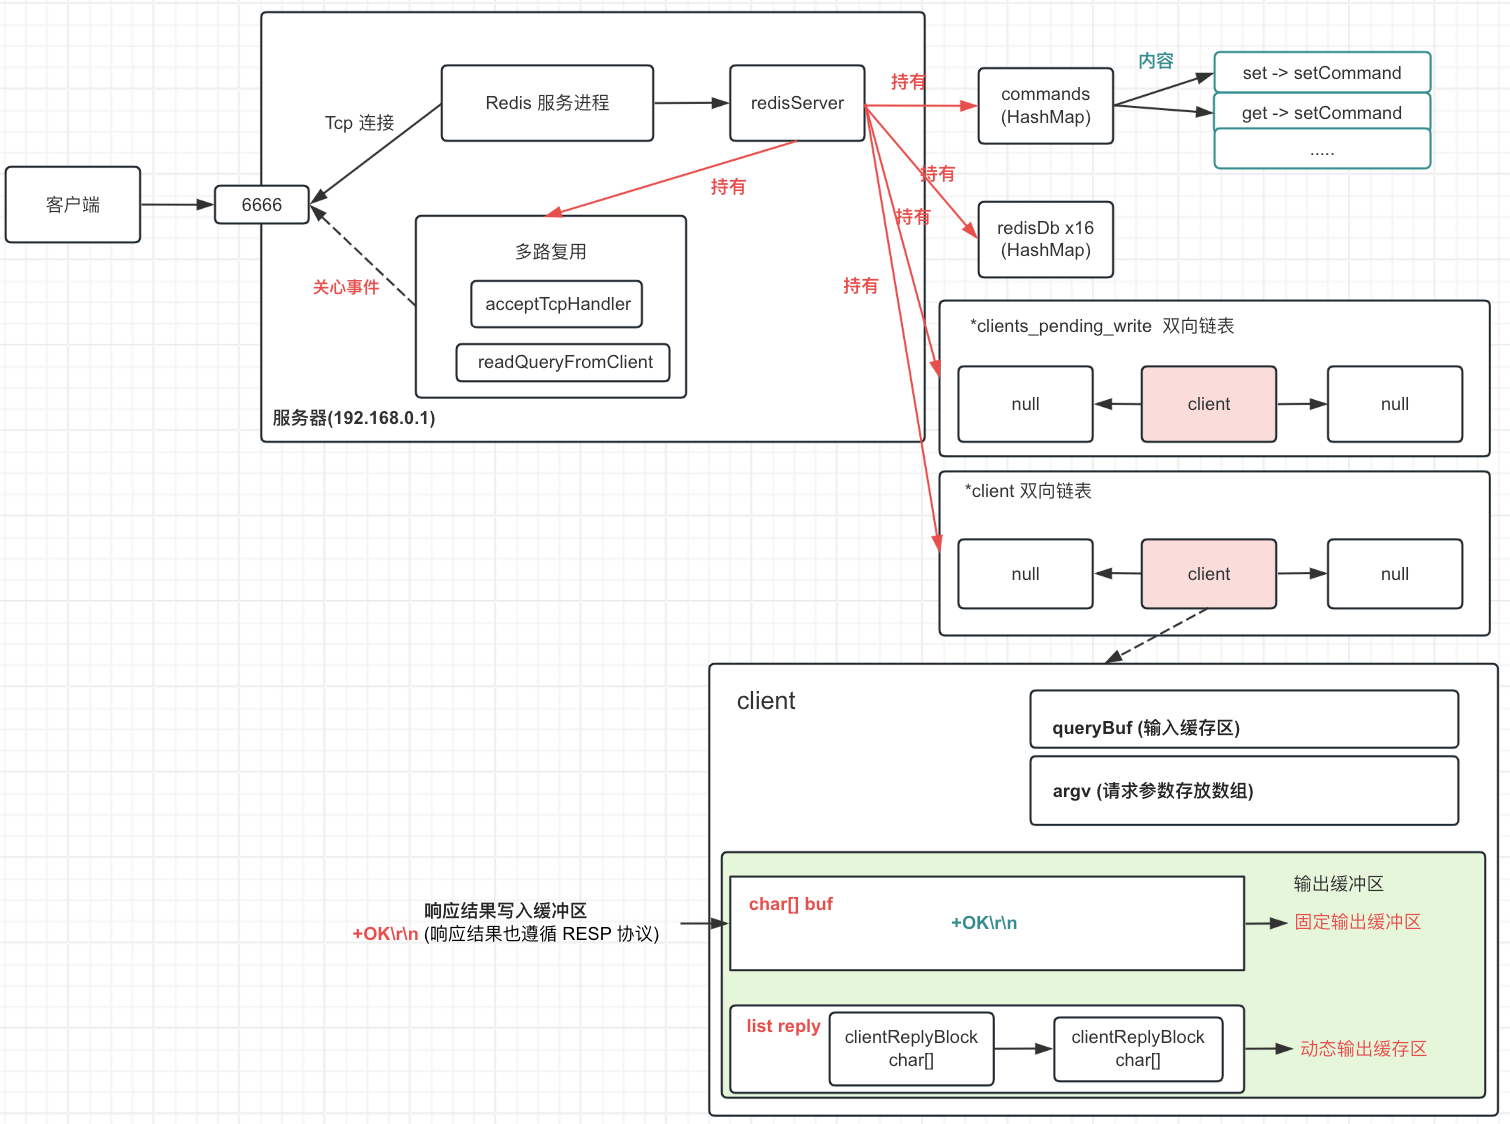
Task: Click the large client heading text
Action: (x=766, y=701)
